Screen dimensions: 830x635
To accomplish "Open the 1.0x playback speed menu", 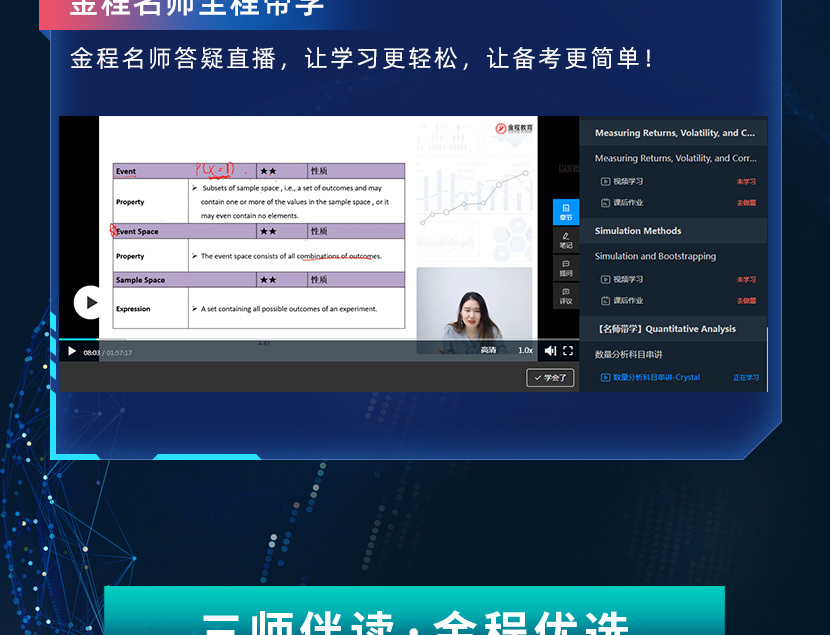I will [525, 351].
